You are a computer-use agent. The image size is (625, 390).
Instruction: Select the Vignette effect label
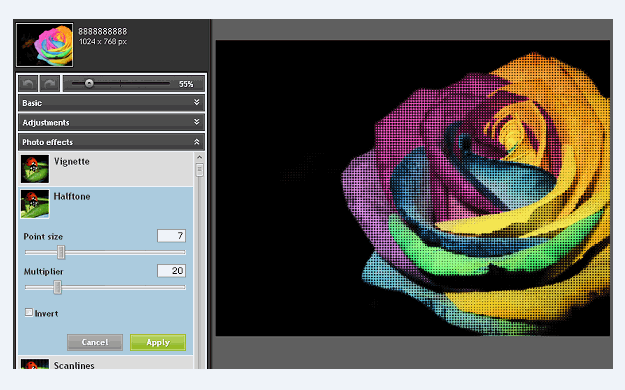(x=72, y=162)
